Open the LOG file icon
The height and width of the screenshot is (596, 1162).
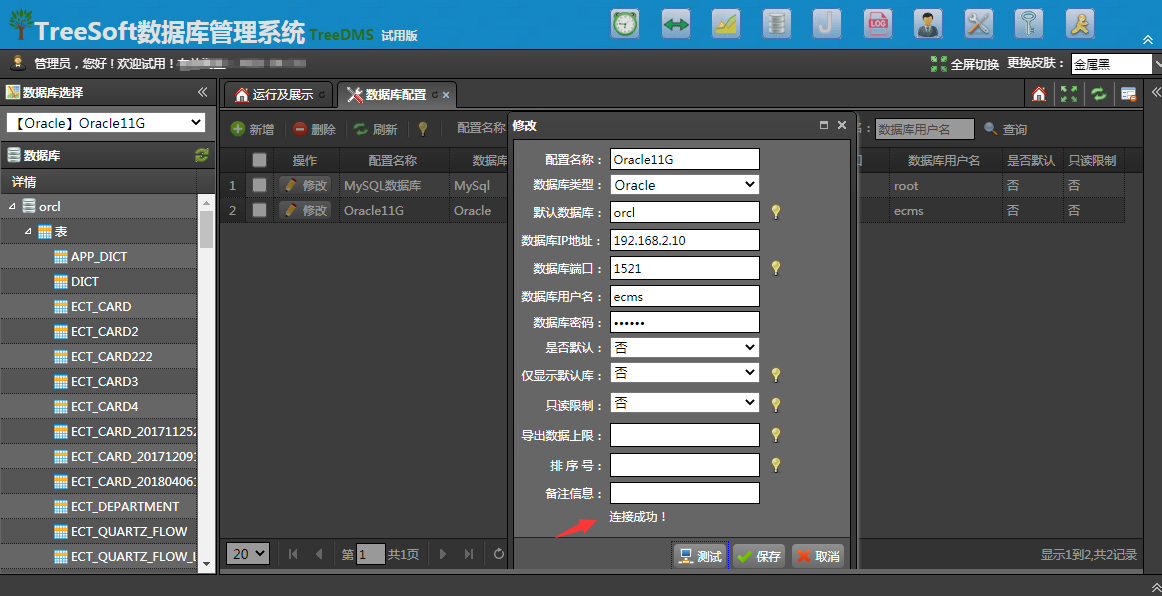coord(878,24)
